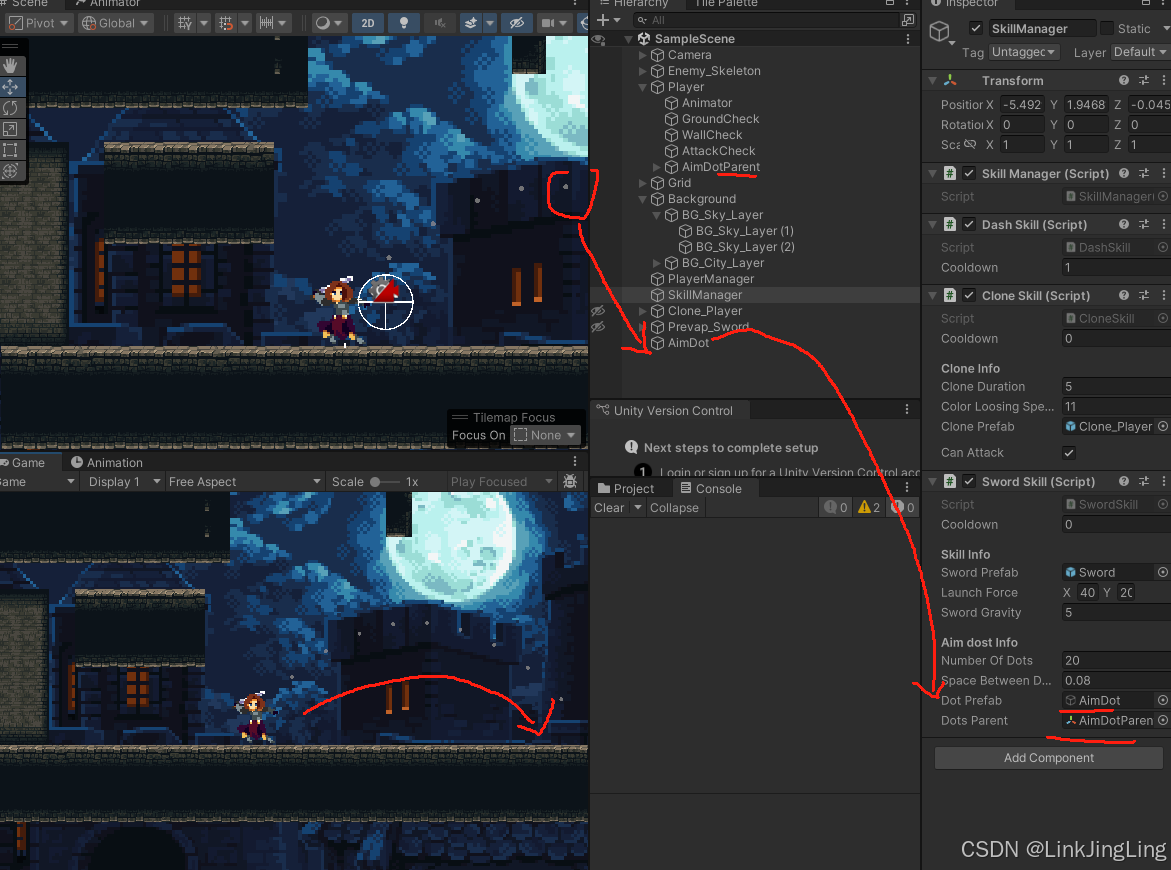Switch to the Project tab
This screenshot has height=870, width=1171.
[x=626, y=489]
